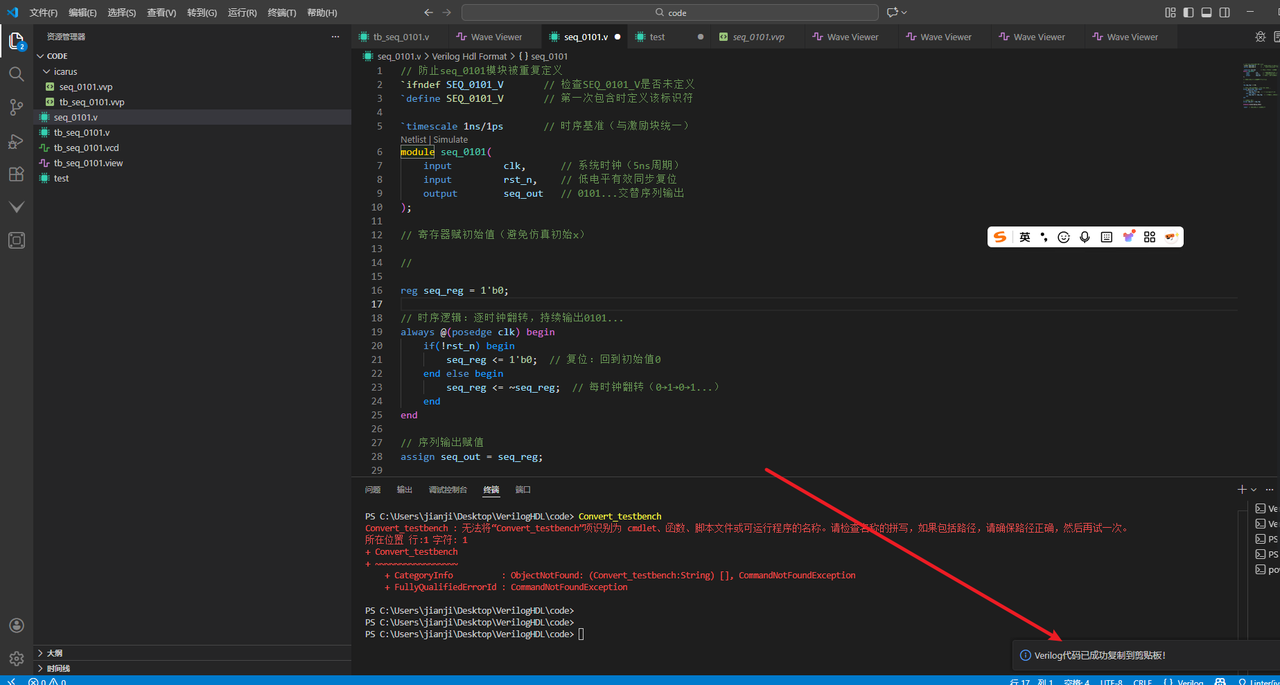Open the Extensions view

coord(16,174)
